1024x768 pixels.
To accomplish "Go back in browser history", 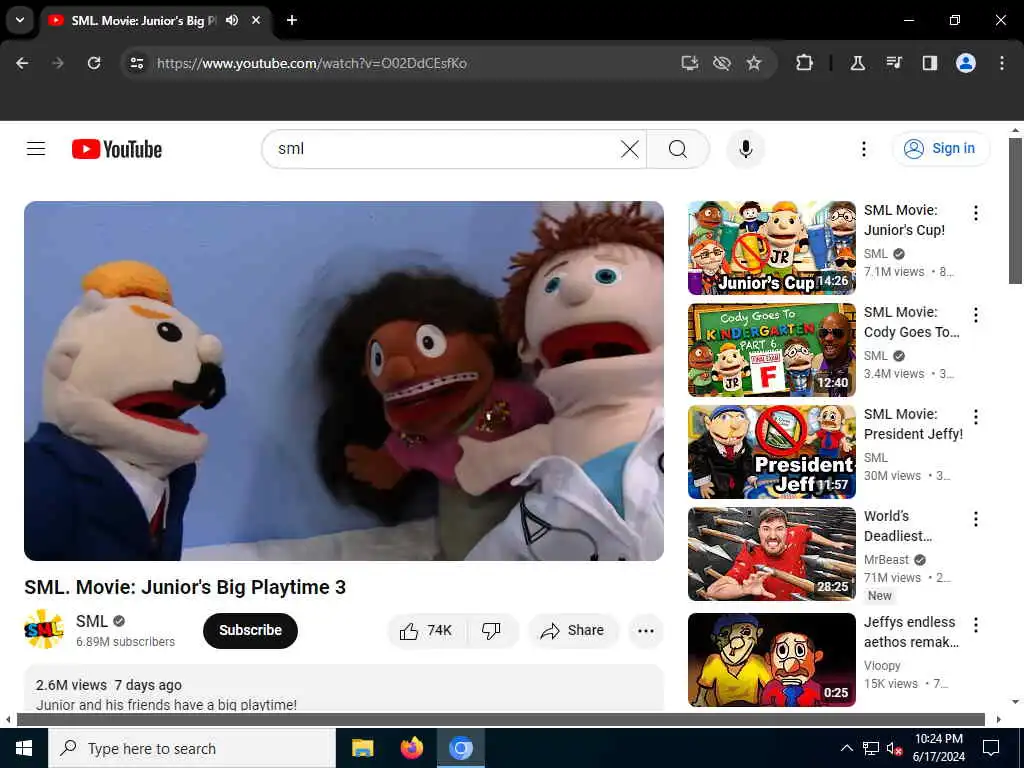I will (x=22, y=63).
